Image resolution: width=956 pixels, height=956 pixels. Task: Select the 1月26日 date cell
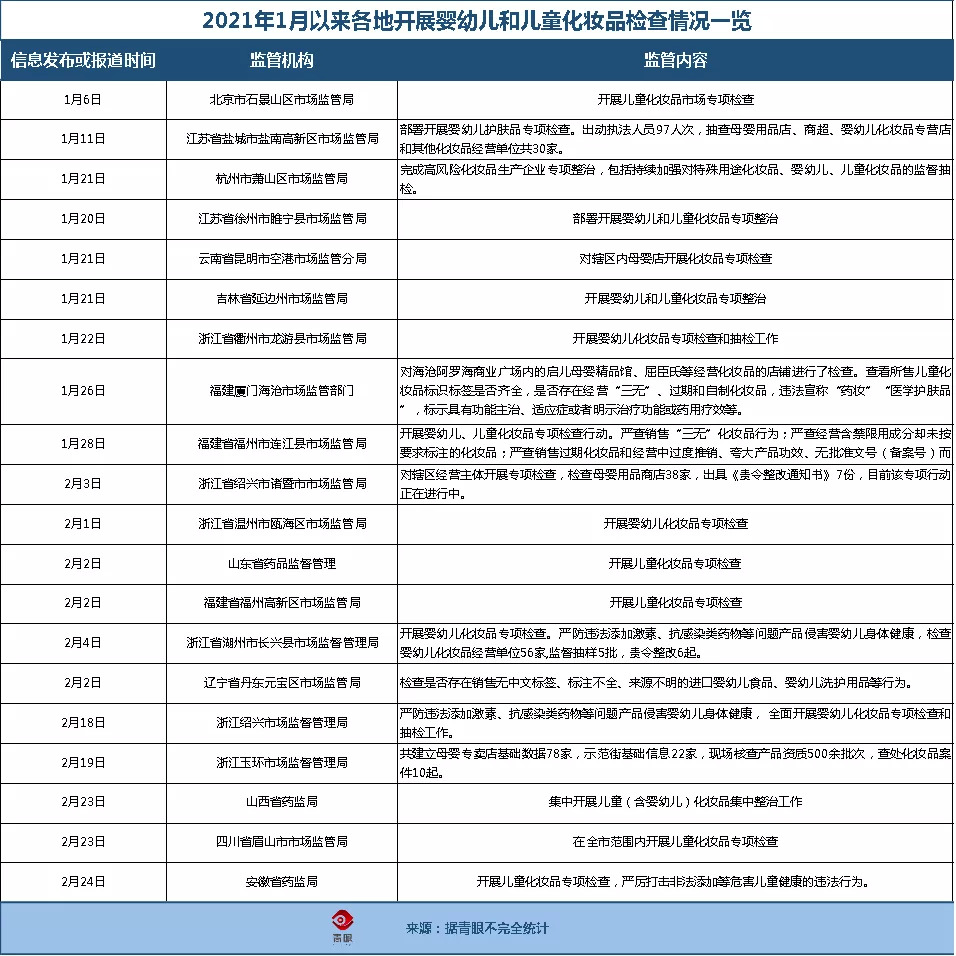(83, 391)
